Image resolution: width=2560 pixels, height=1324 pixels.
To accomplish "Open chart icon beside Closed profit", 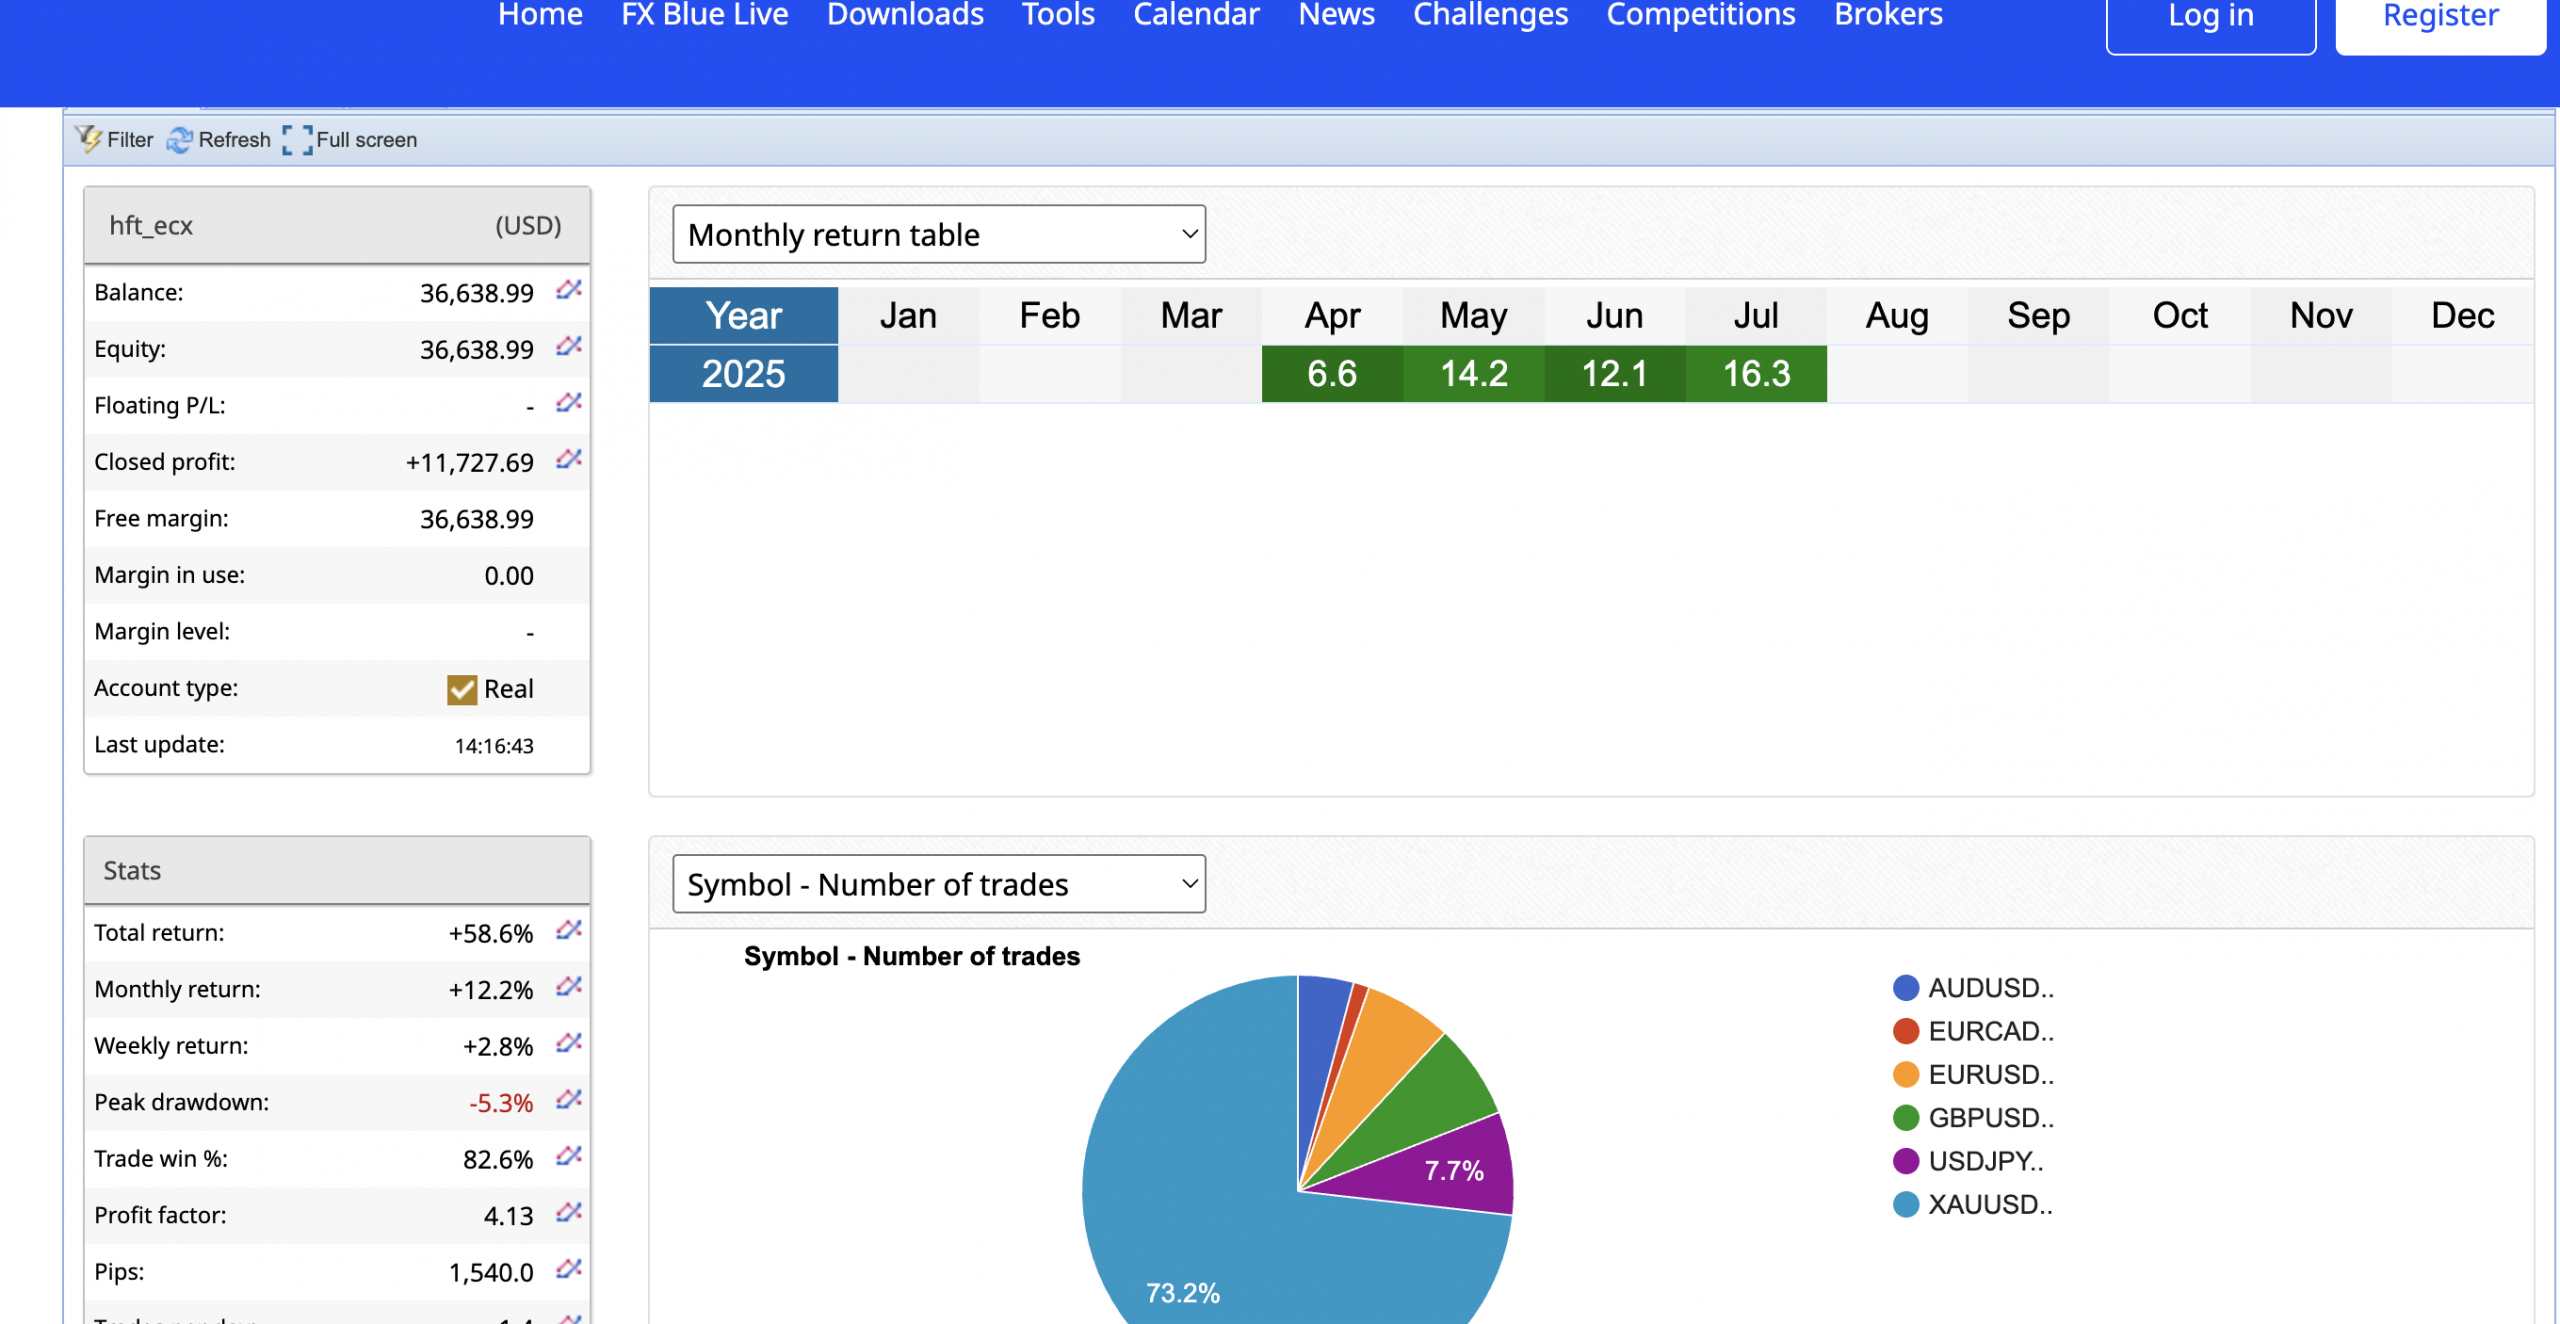I will coord(569,459).
